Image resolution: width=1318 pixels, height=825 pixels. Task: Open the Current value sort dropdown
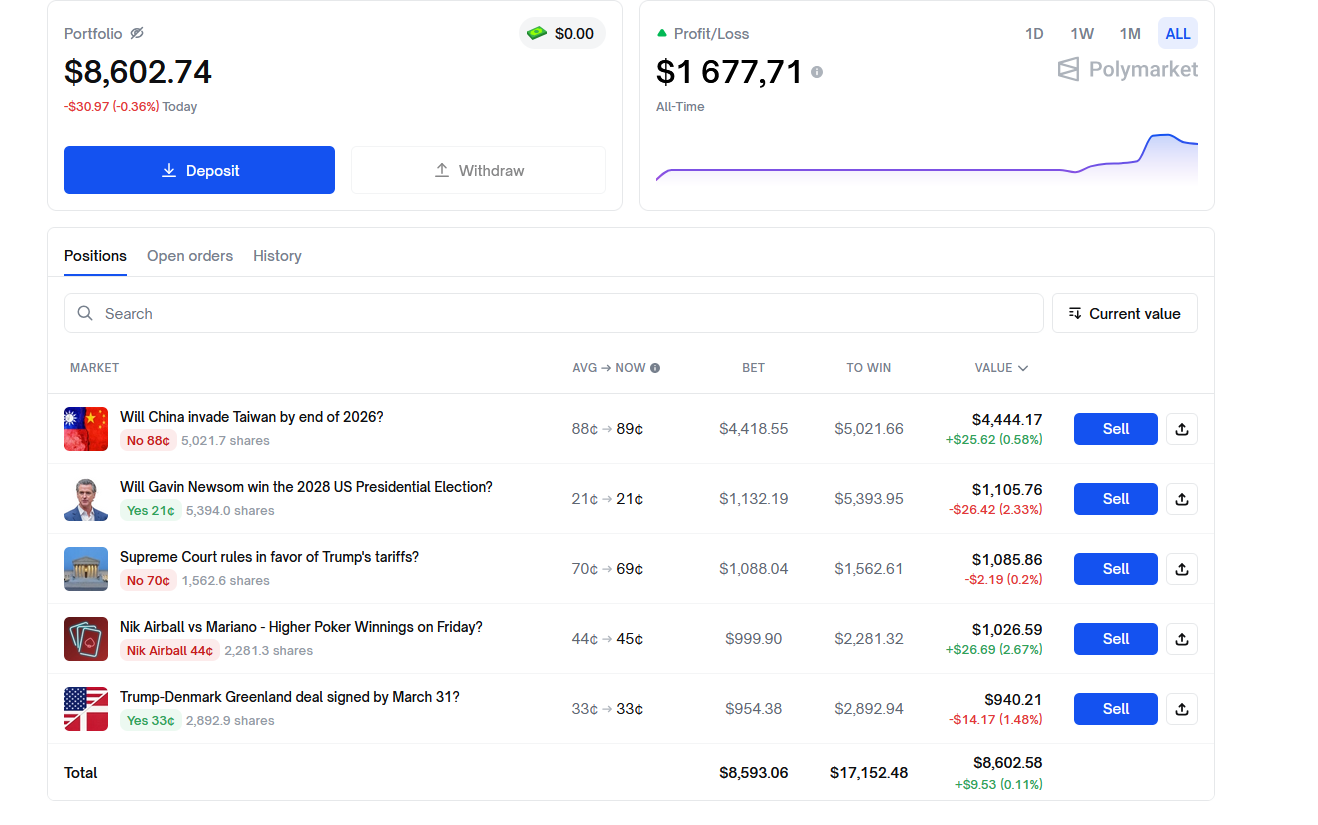pos(1124,313)
